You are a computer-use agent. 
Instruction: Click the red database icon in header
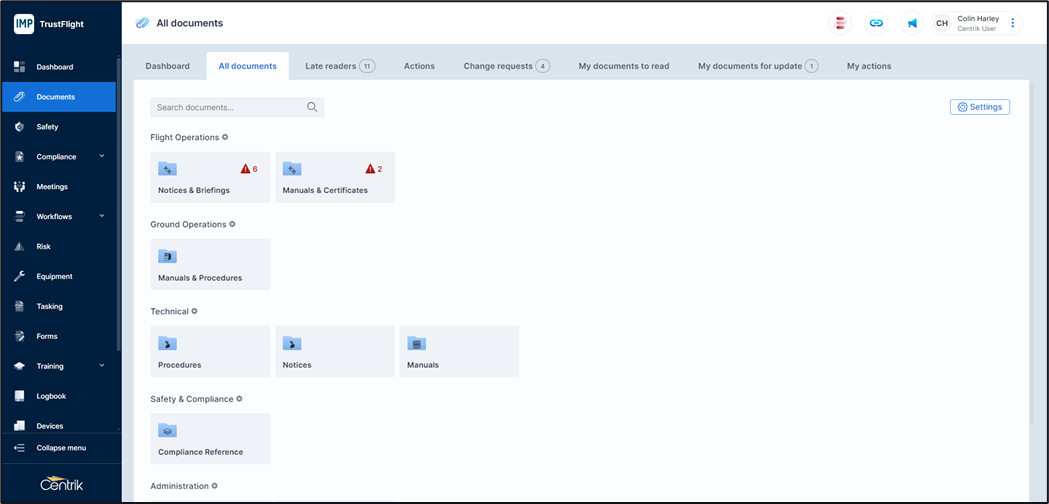[841, 23]
